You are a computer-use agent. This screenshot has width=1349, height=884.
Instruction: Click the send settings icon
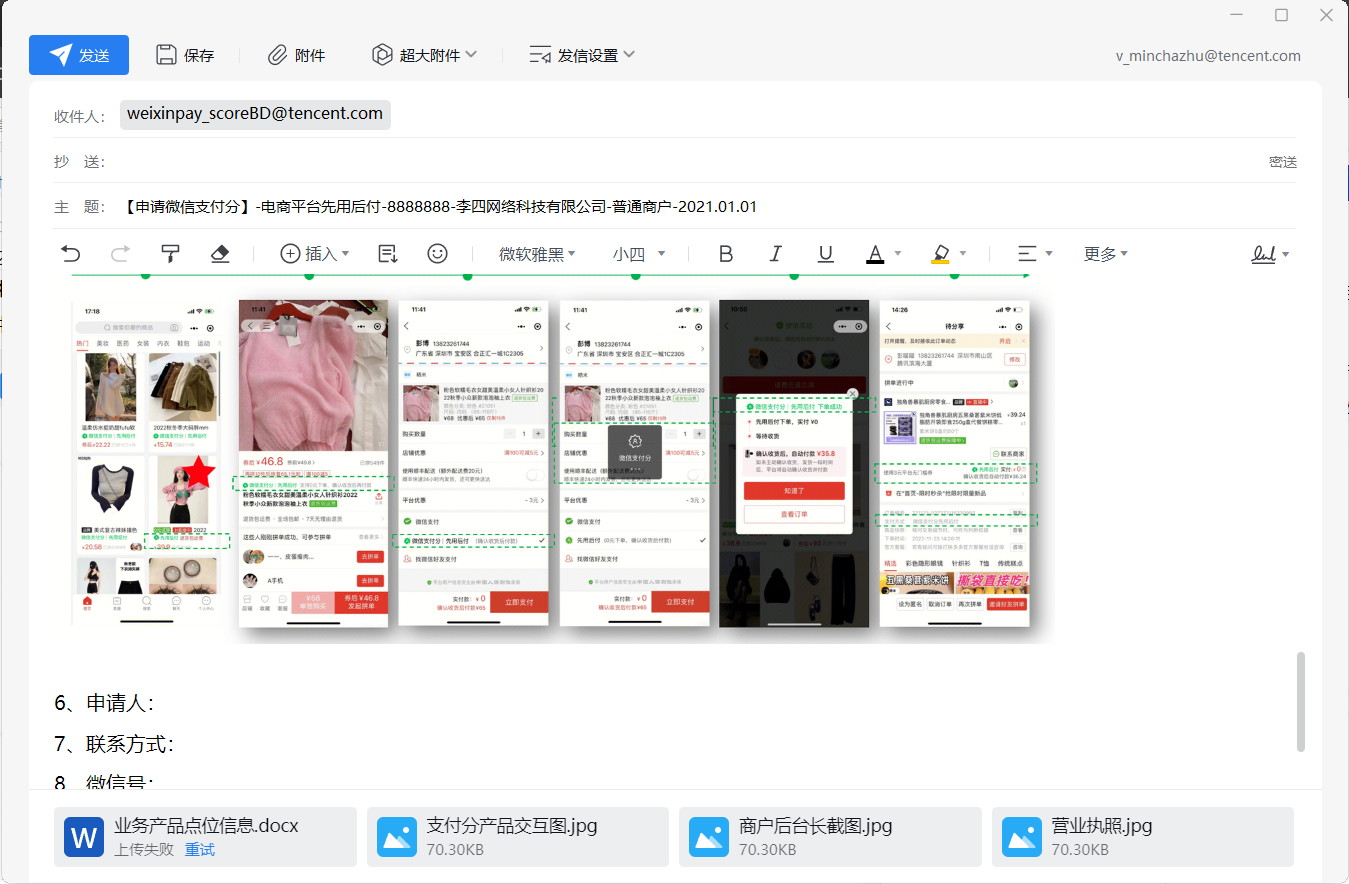541,55
